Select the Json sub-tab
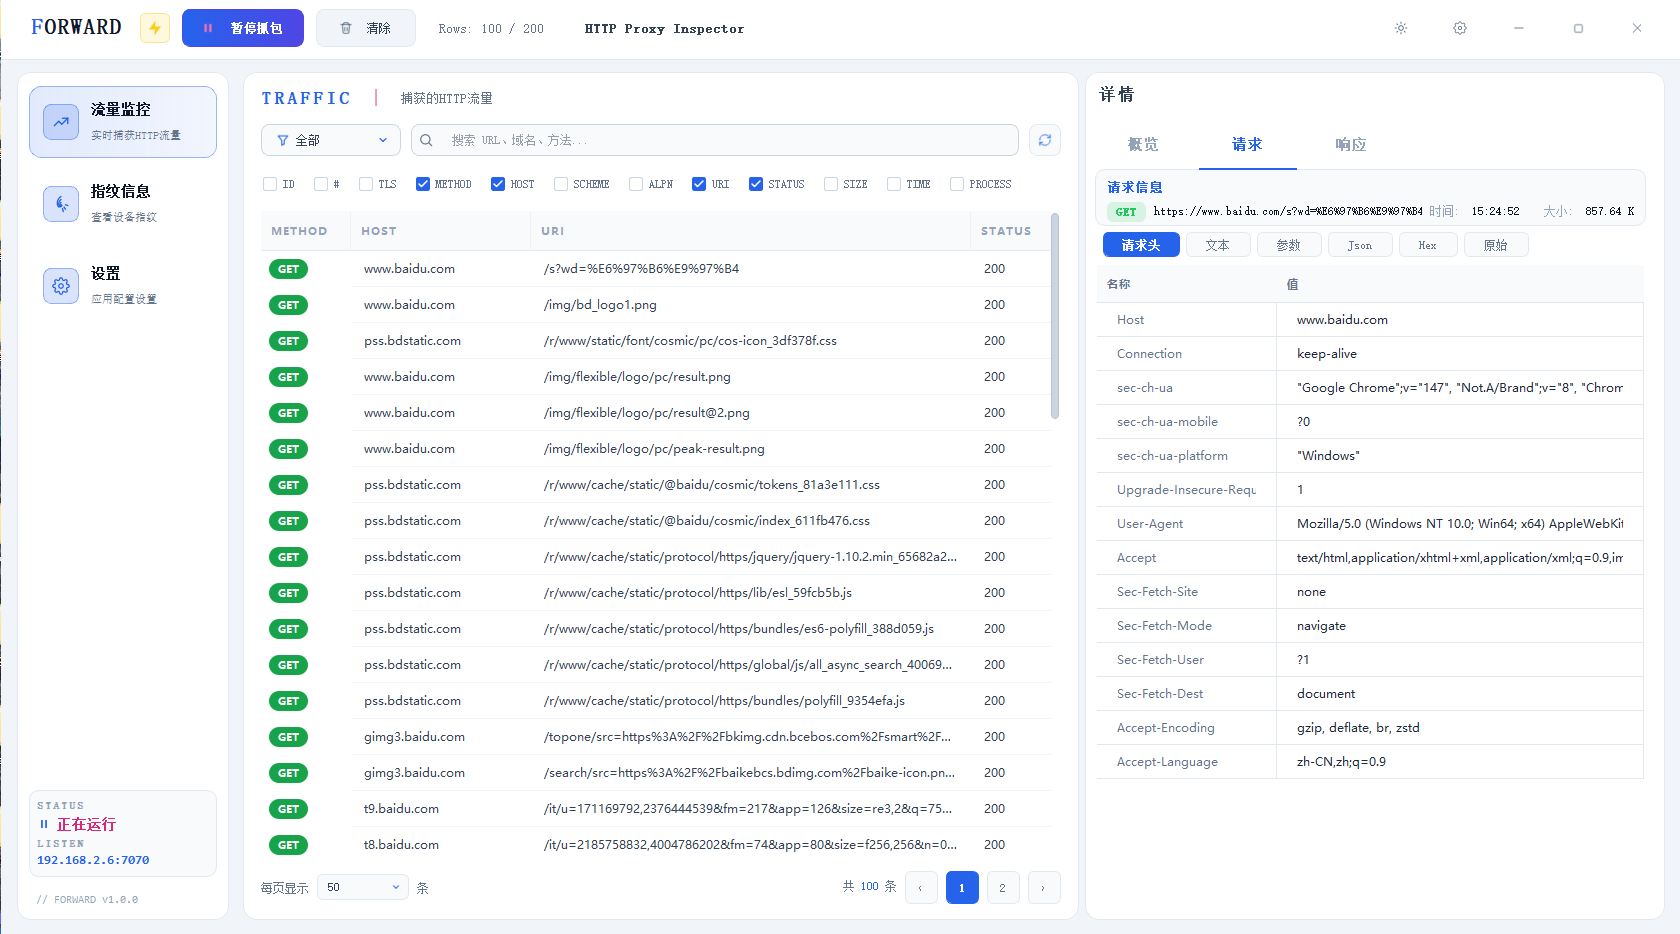 [1360, 245]
